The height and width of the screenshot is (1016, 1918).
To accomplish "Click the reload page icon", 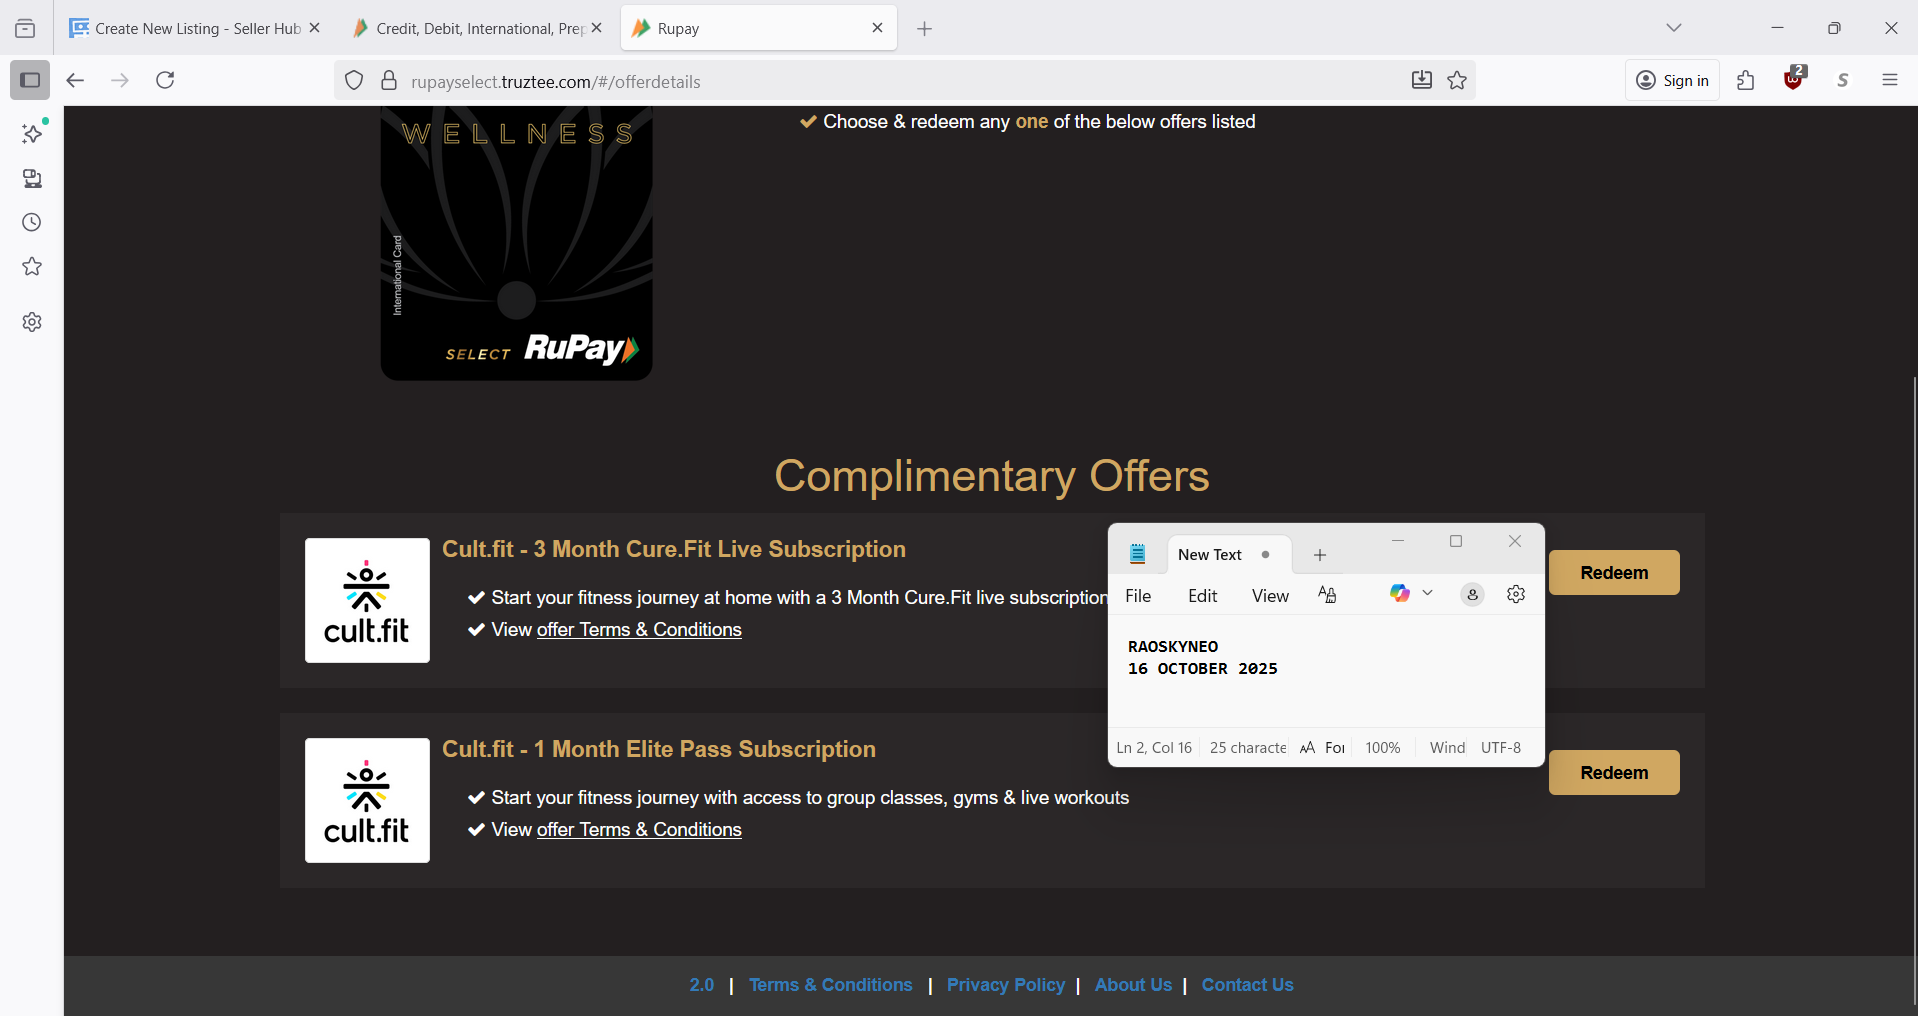I will (166, 80).
